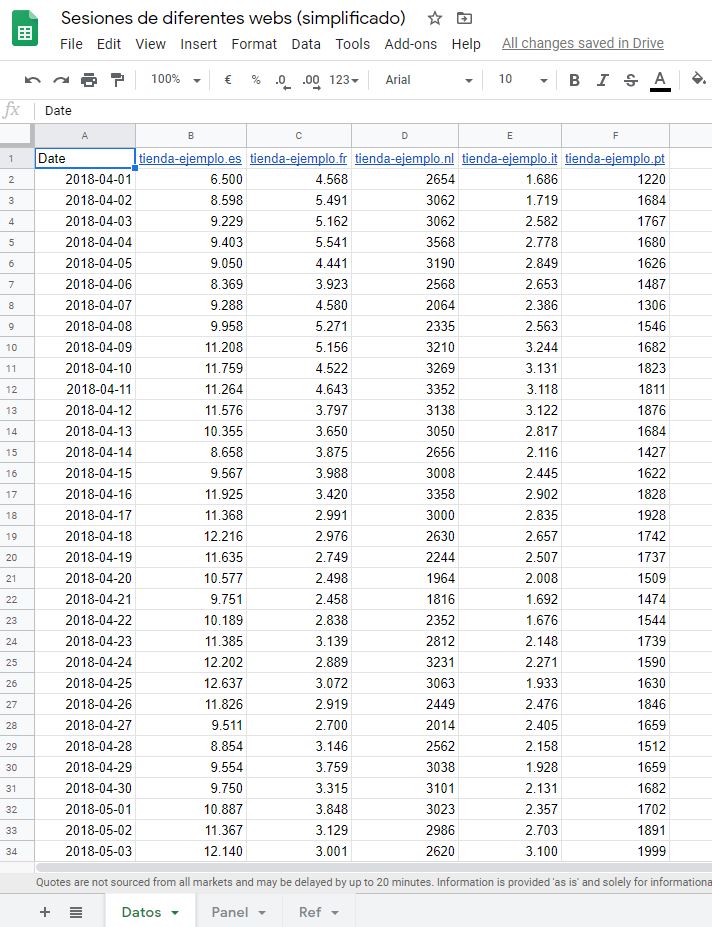Open the zoom 100% dropdown

point(176,80)
